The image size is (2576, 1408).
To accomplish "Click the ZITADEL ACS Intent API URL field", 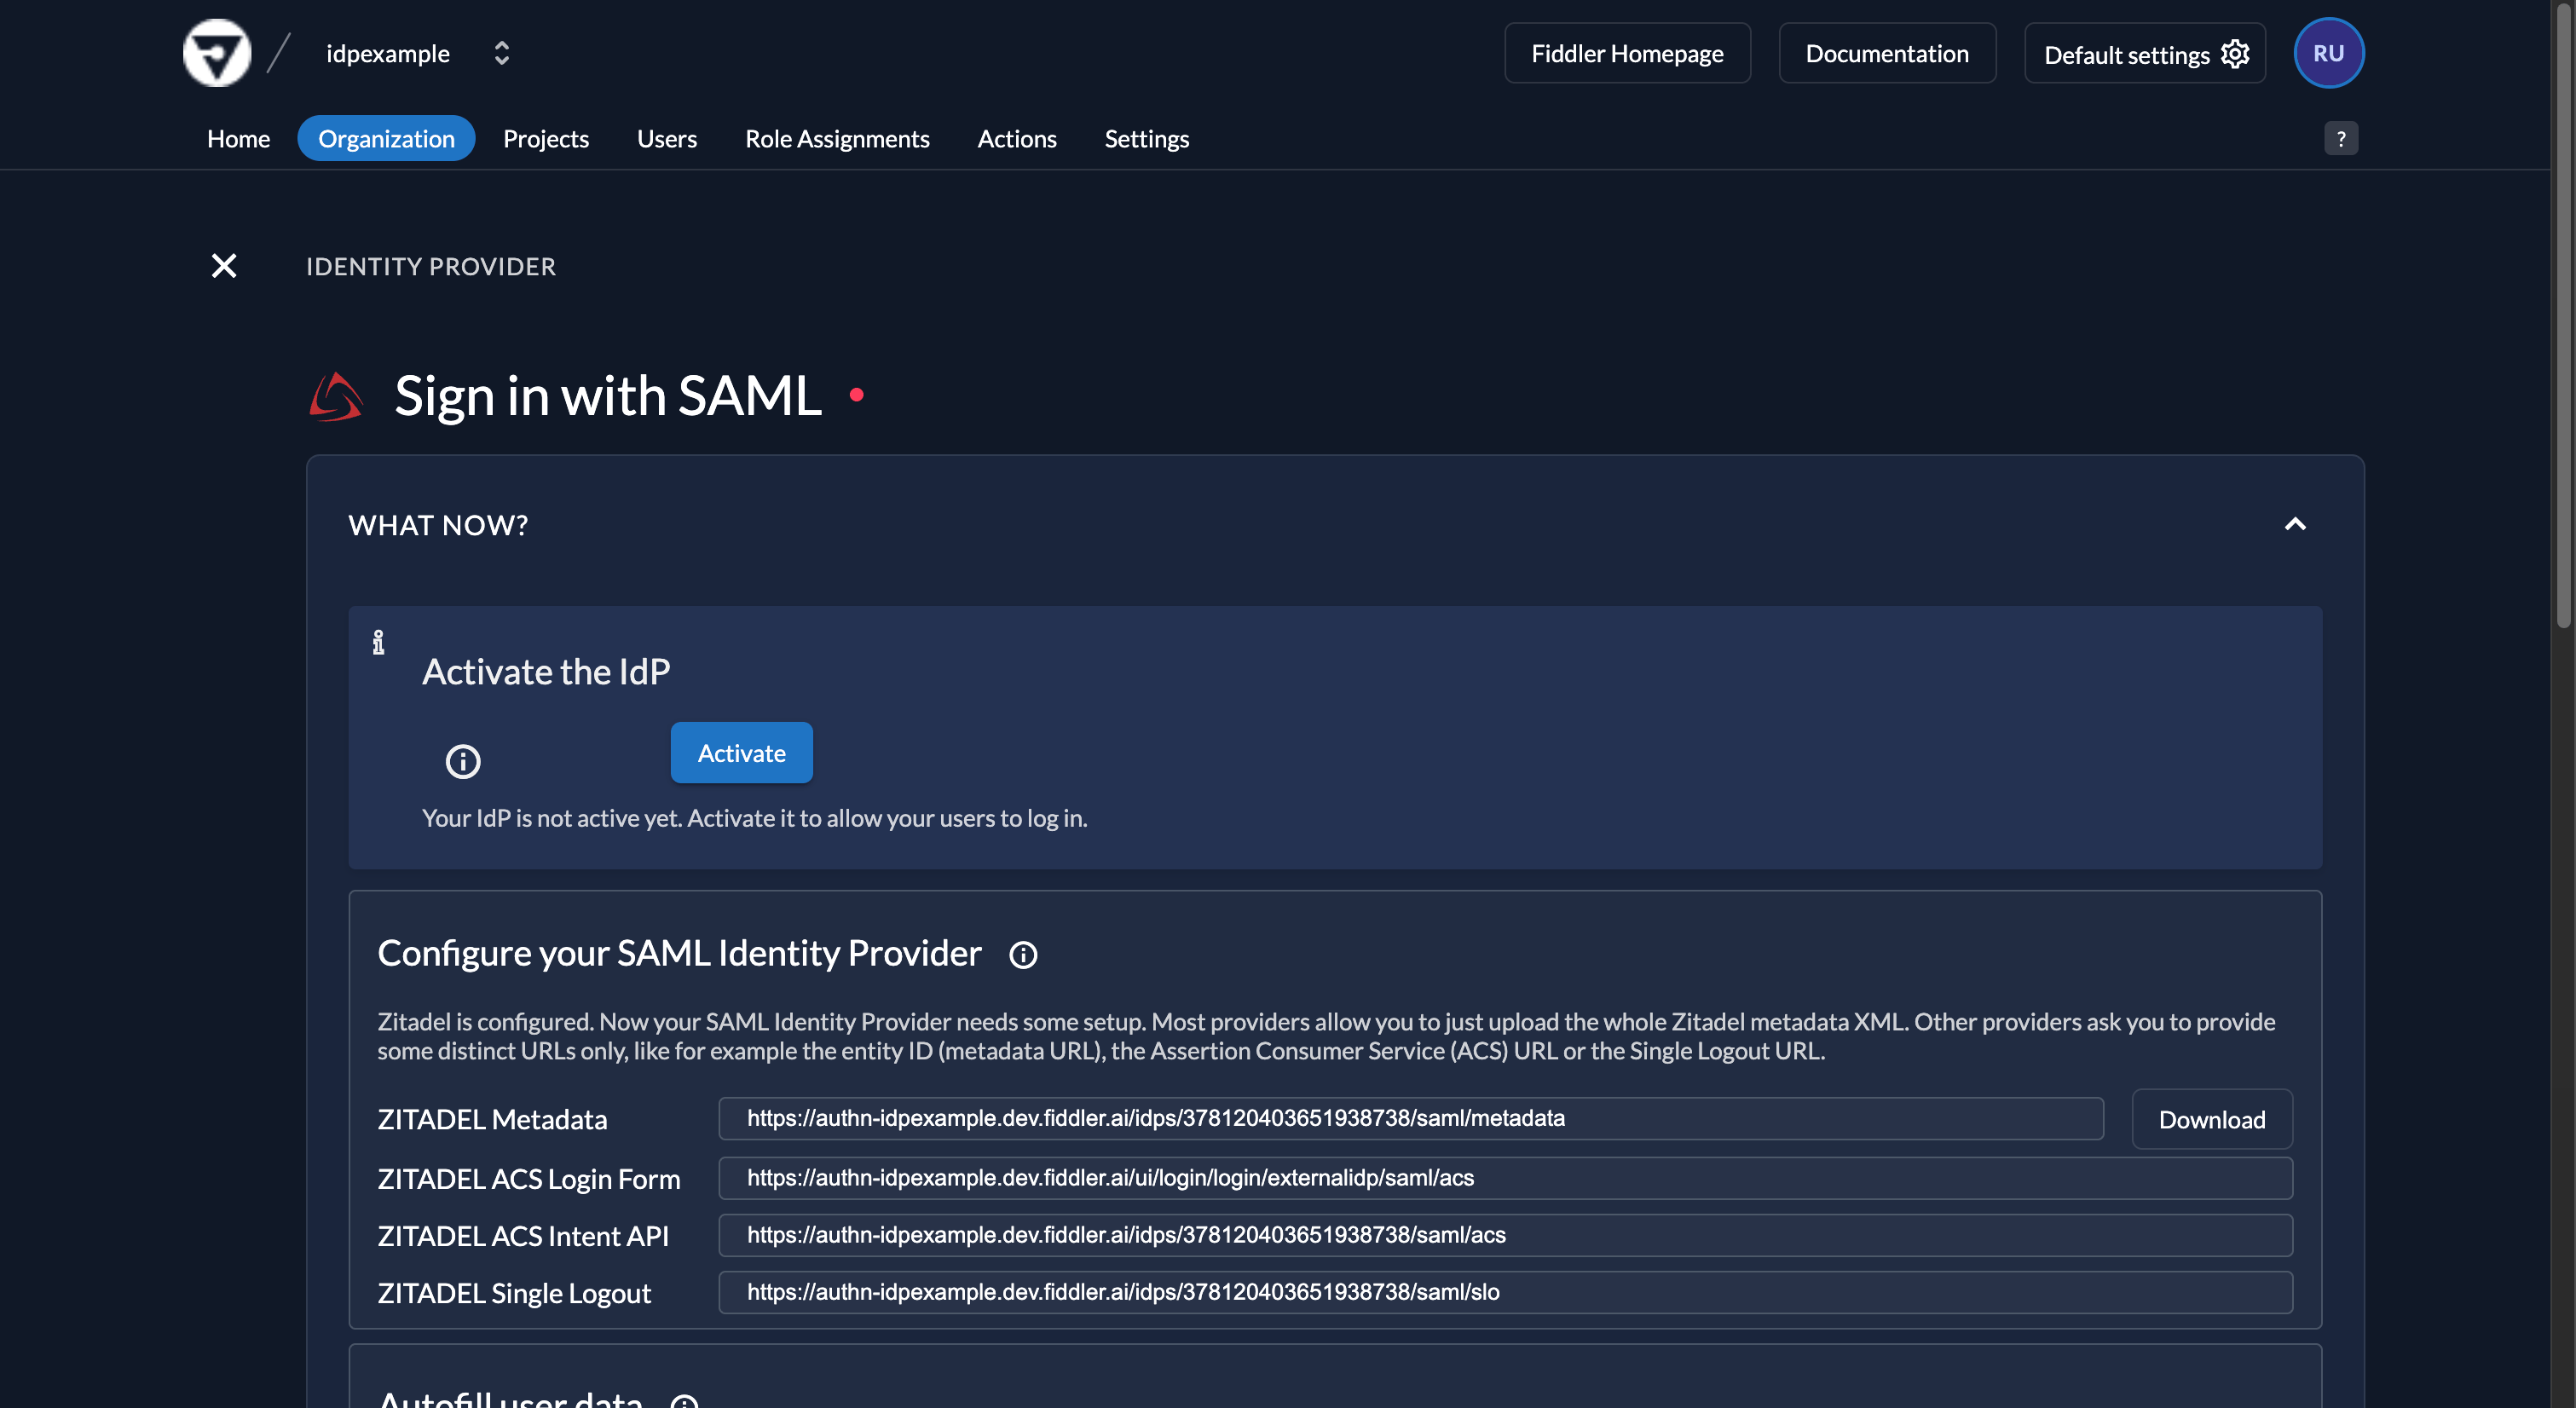I will (1505, 1235).
